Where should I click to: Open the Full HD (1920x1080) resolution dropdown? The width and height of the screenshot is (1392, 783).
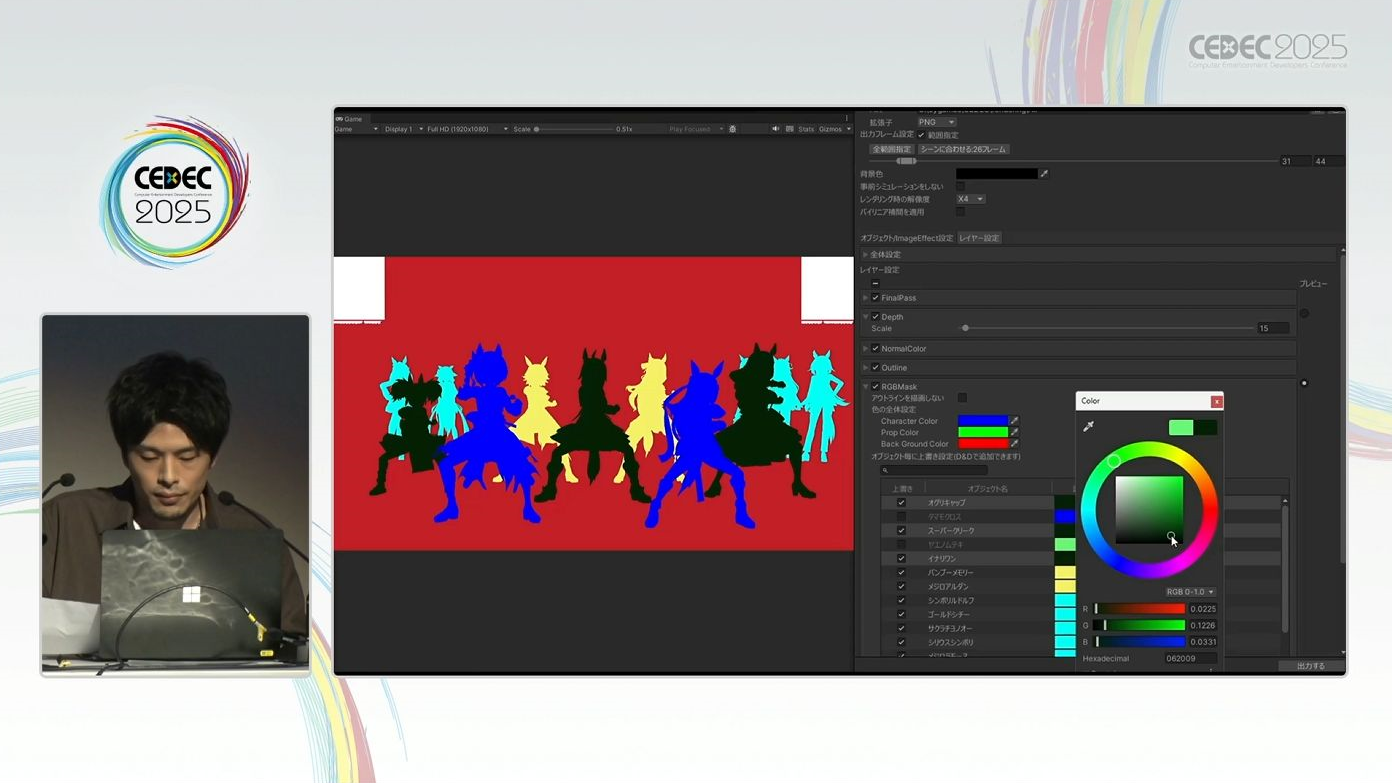pyautogui.click(x=467, y=129)
